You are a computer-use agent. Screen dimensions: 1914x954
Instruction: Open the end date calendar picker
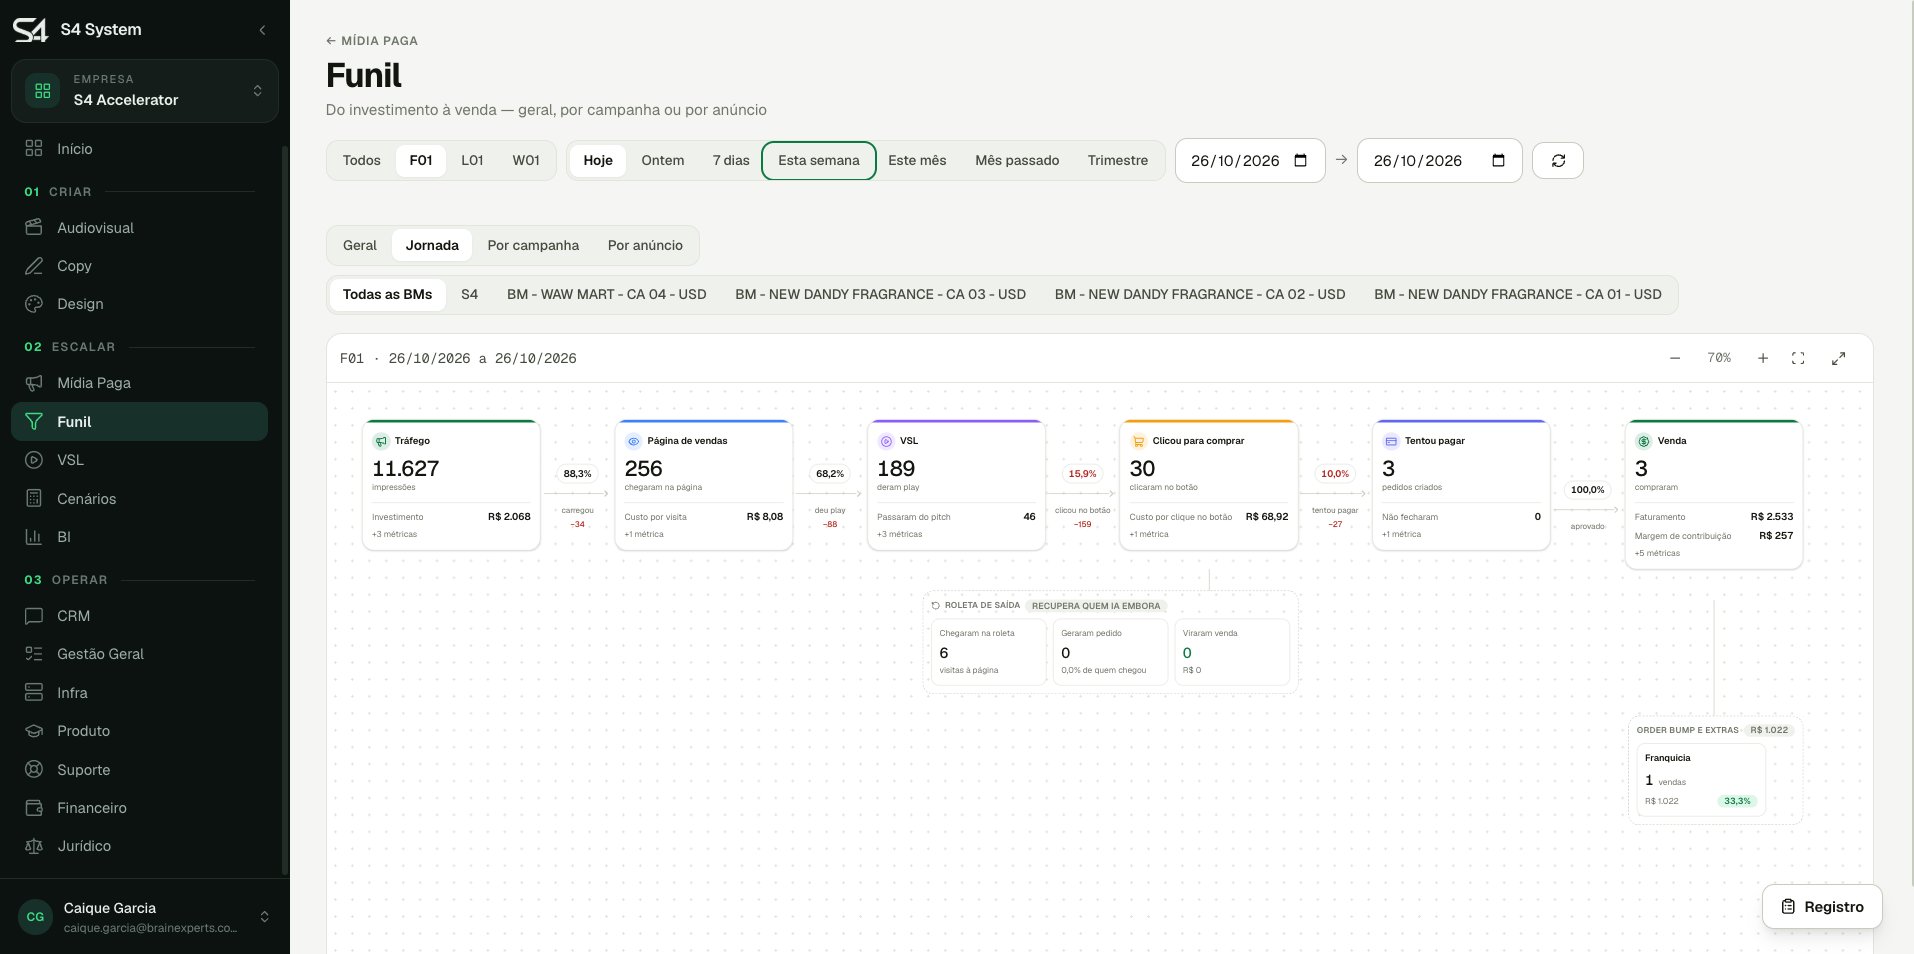tap(1498, 160)
